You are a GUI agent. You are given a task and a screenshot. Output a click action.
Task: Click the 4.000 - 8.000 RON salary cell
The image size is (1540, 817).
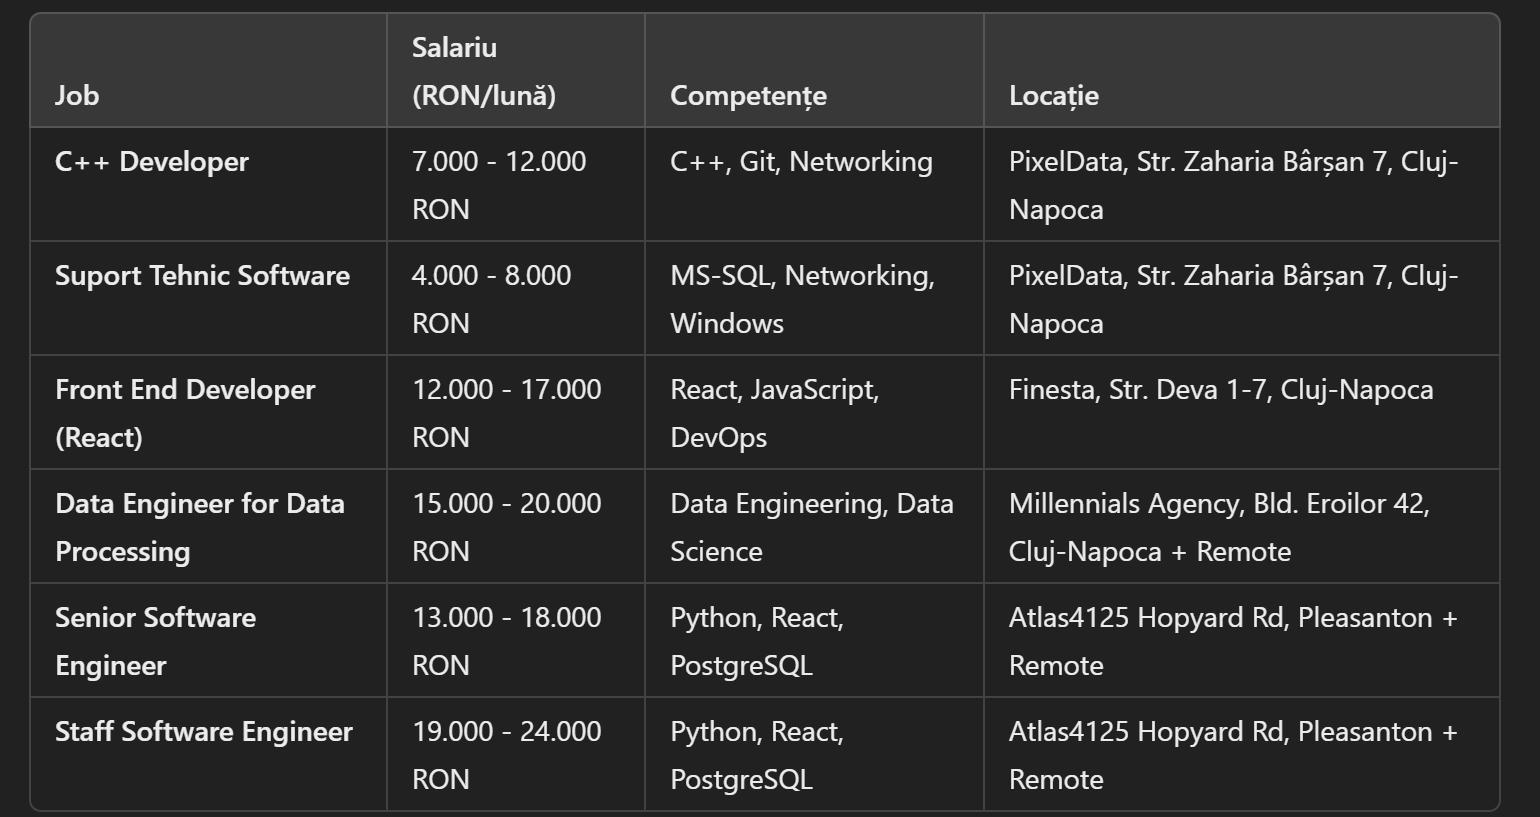click(491, 299)
